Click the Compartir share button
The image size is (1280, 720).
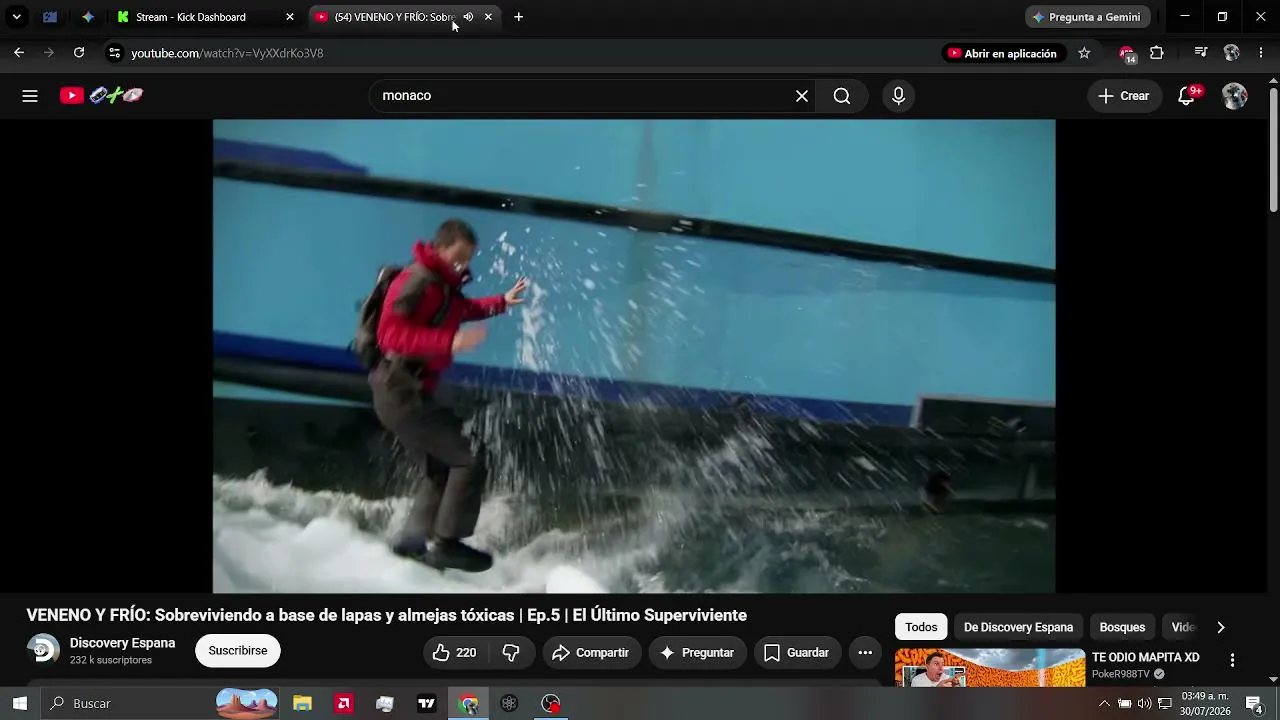pos(590,653)
